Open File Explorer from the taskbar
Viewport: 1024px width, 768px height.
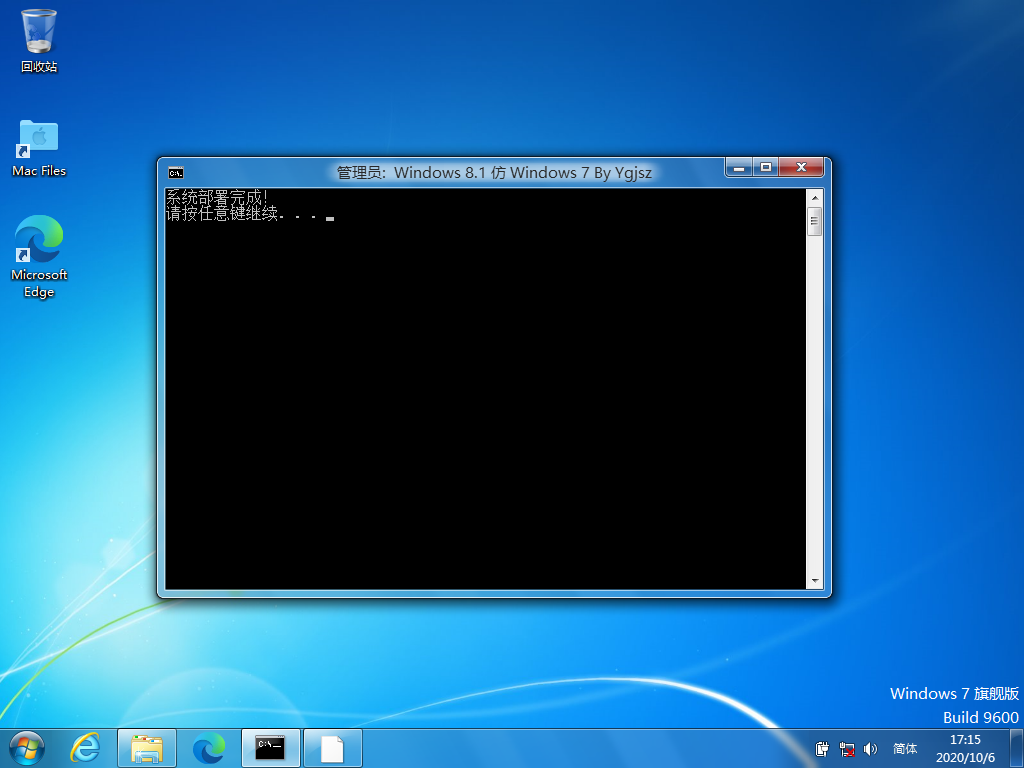(x=147, y=748)
